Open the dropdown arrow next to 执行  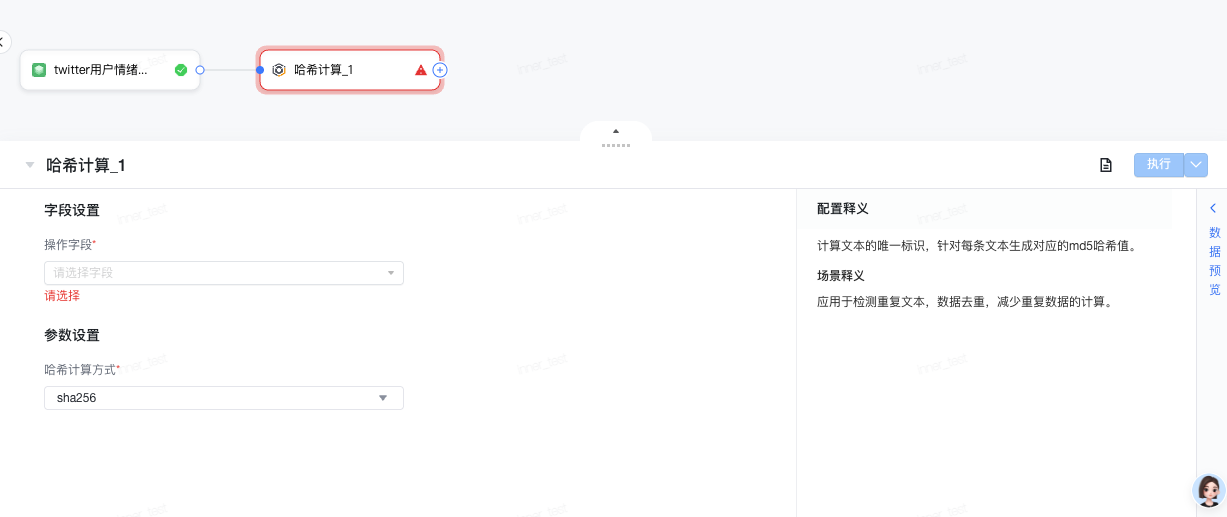click(x=1196, y=165)
